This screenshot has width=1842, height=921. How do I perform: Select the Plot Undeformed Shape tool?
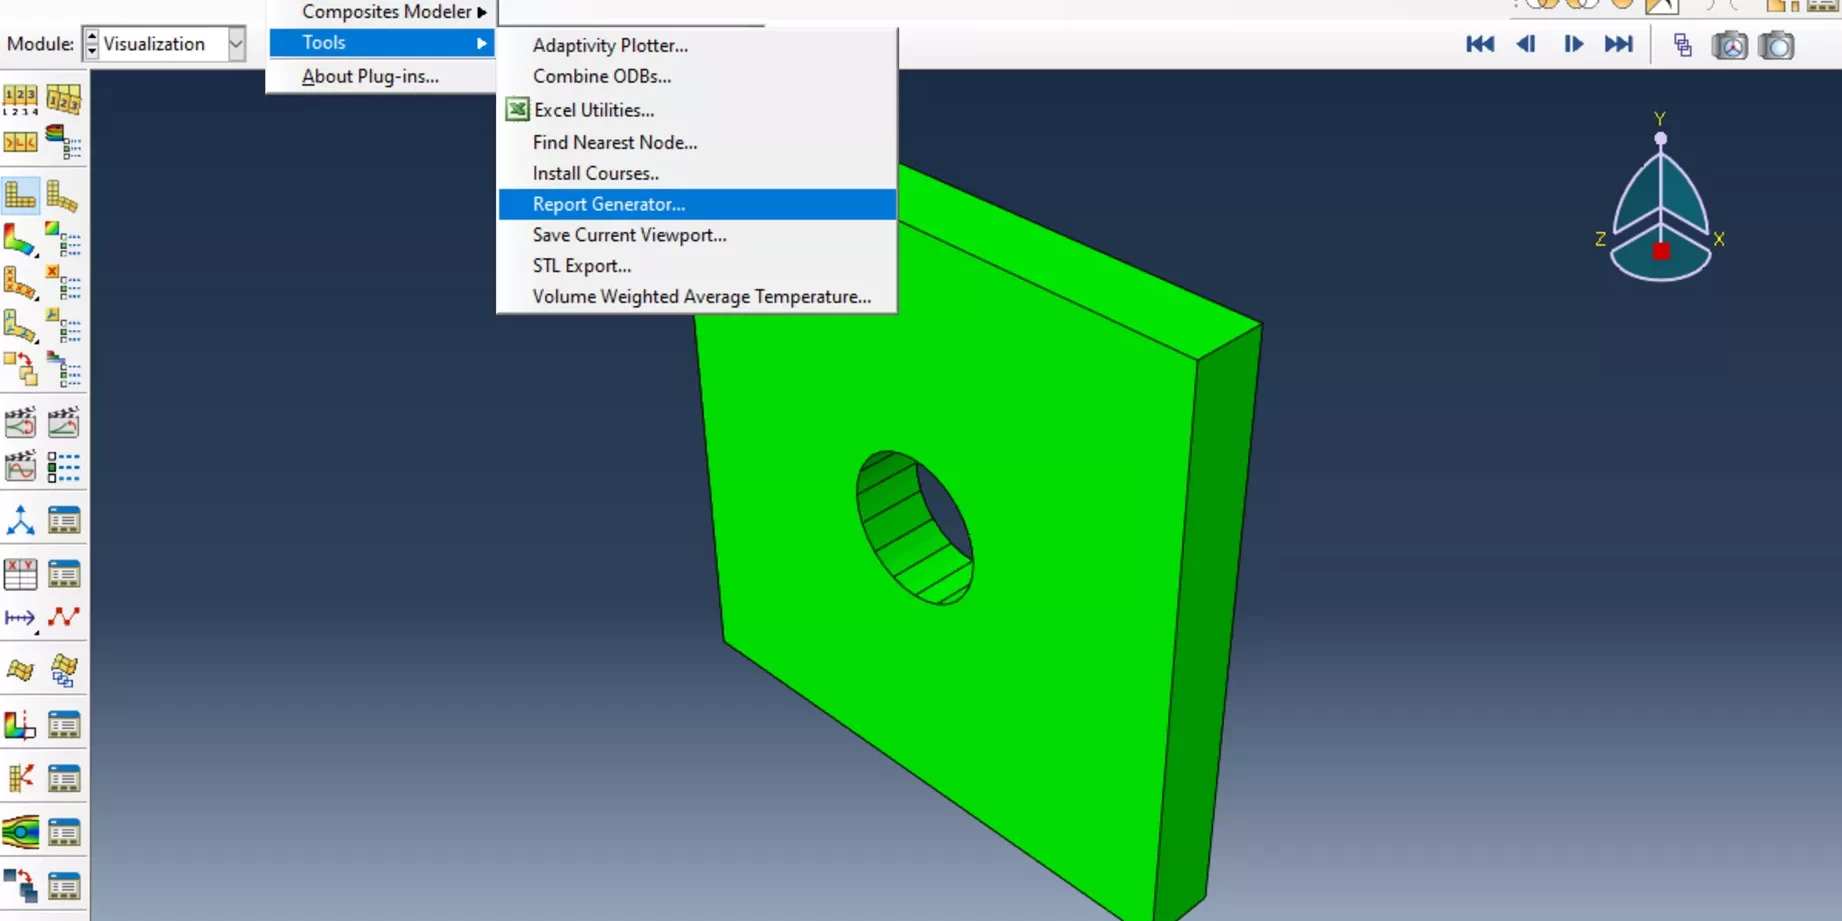point(20,195)
